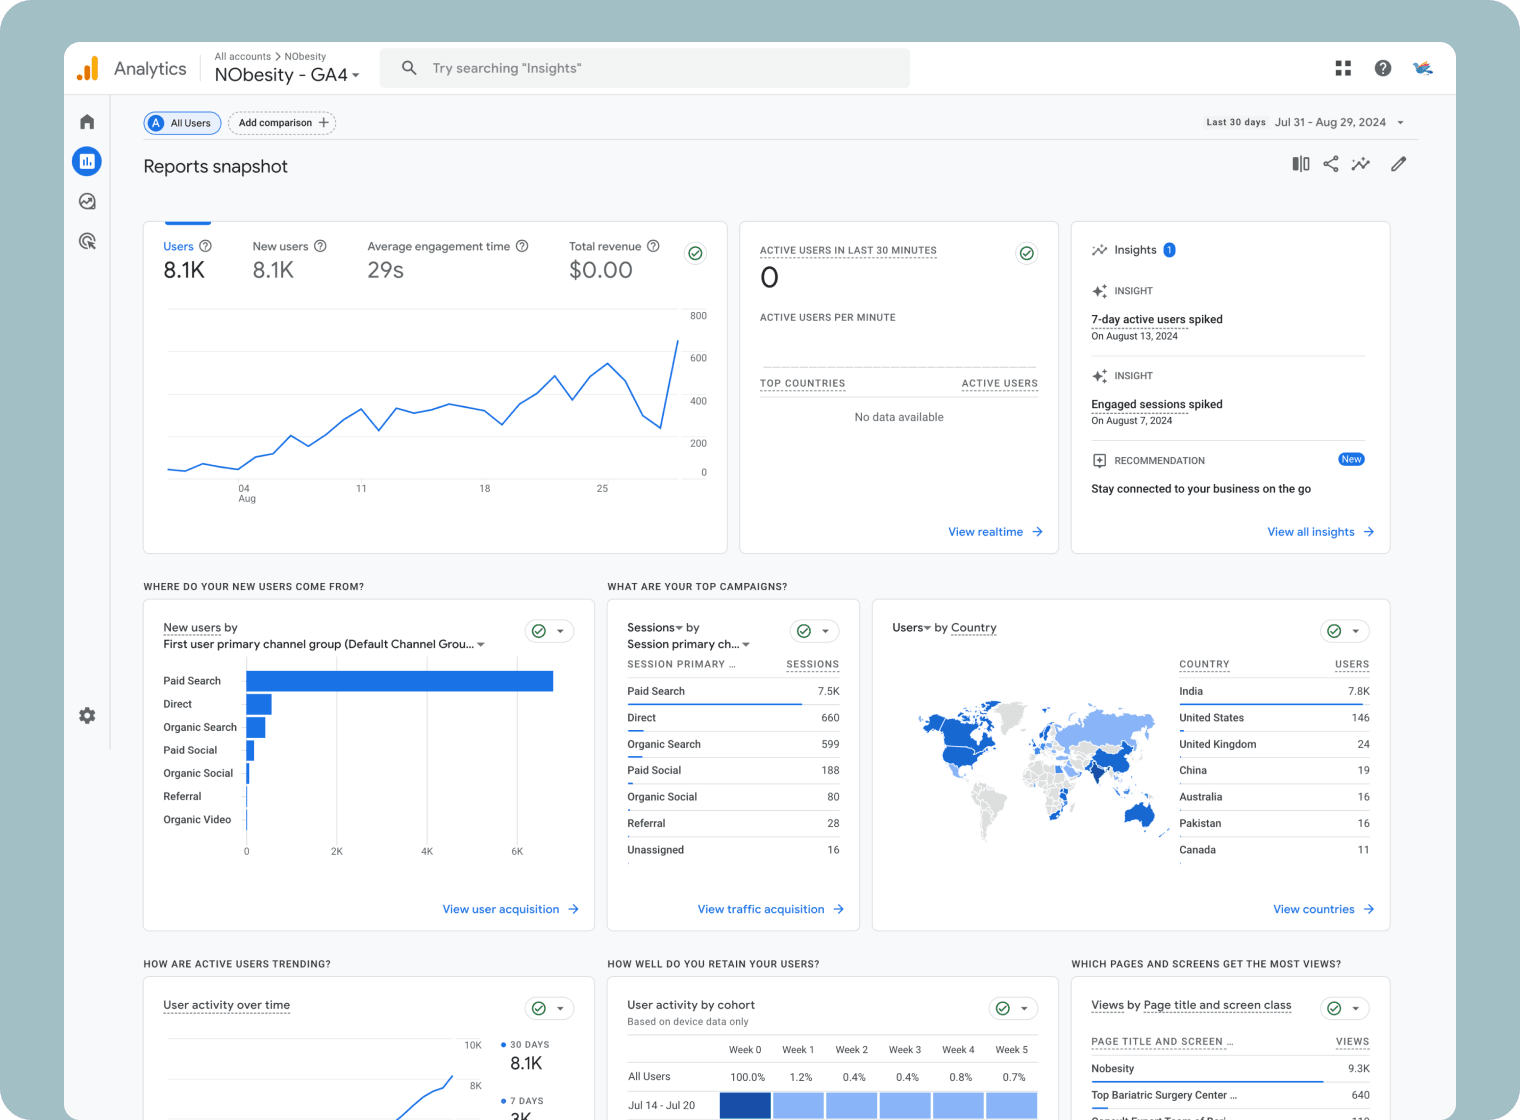Open the View traffic acquisition link
1520x1120 pixels.
click(770, 909)
